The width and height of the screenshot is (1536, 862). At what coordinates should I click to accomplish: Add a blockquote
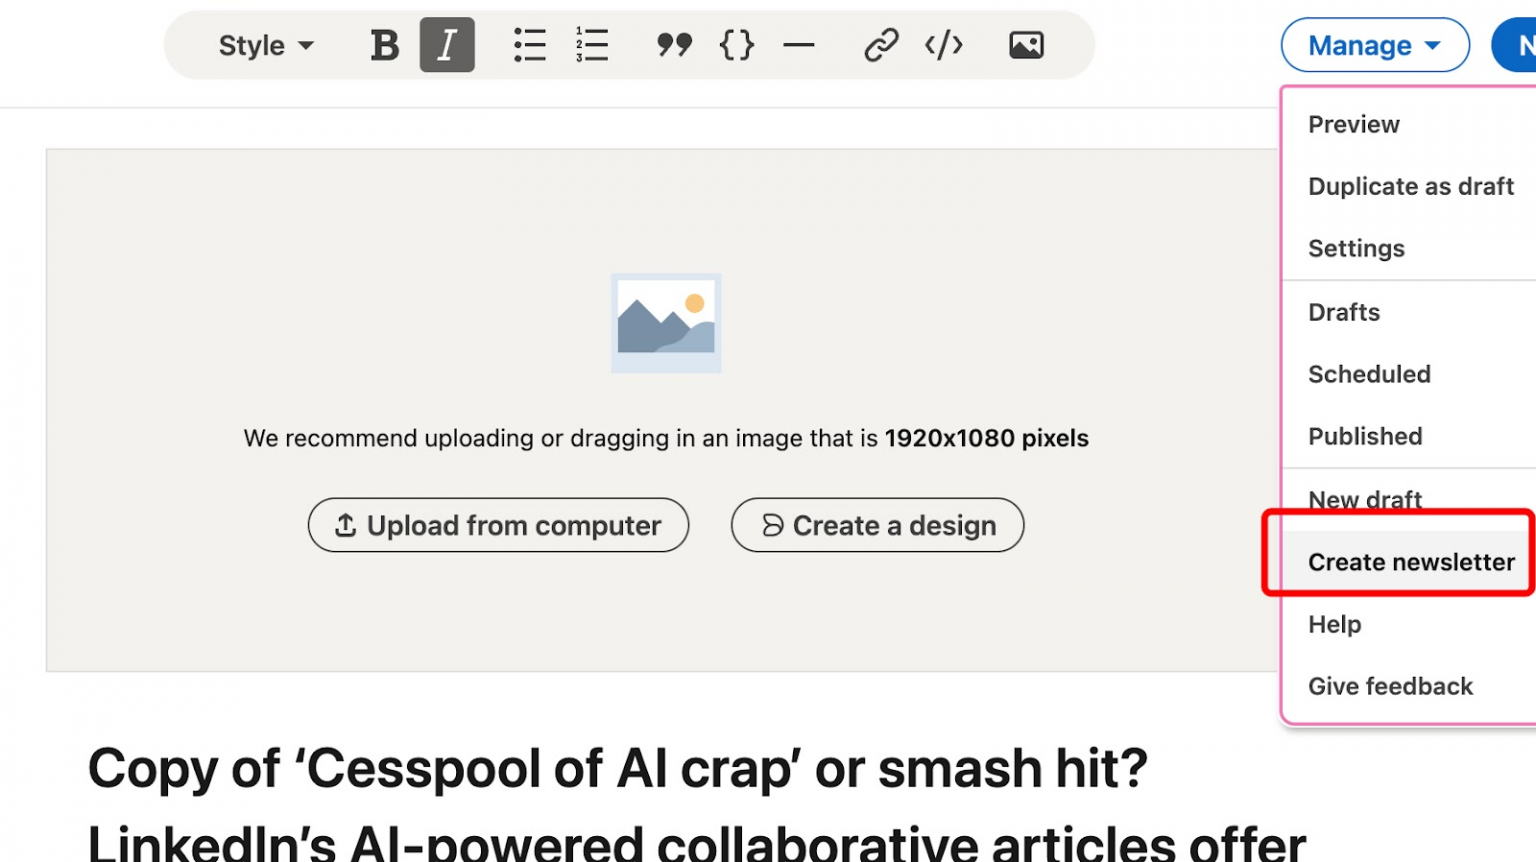click(x=674, y=44)
